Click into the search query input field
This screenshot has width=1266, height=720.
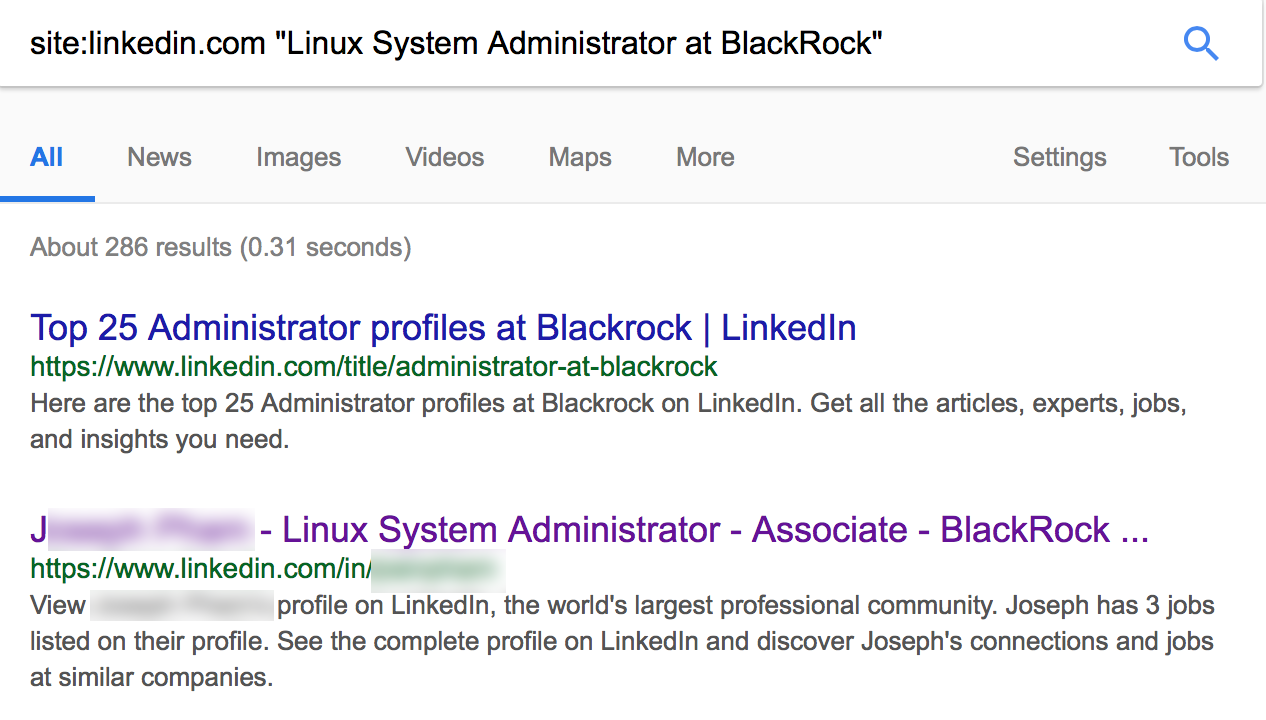(600, 43)
